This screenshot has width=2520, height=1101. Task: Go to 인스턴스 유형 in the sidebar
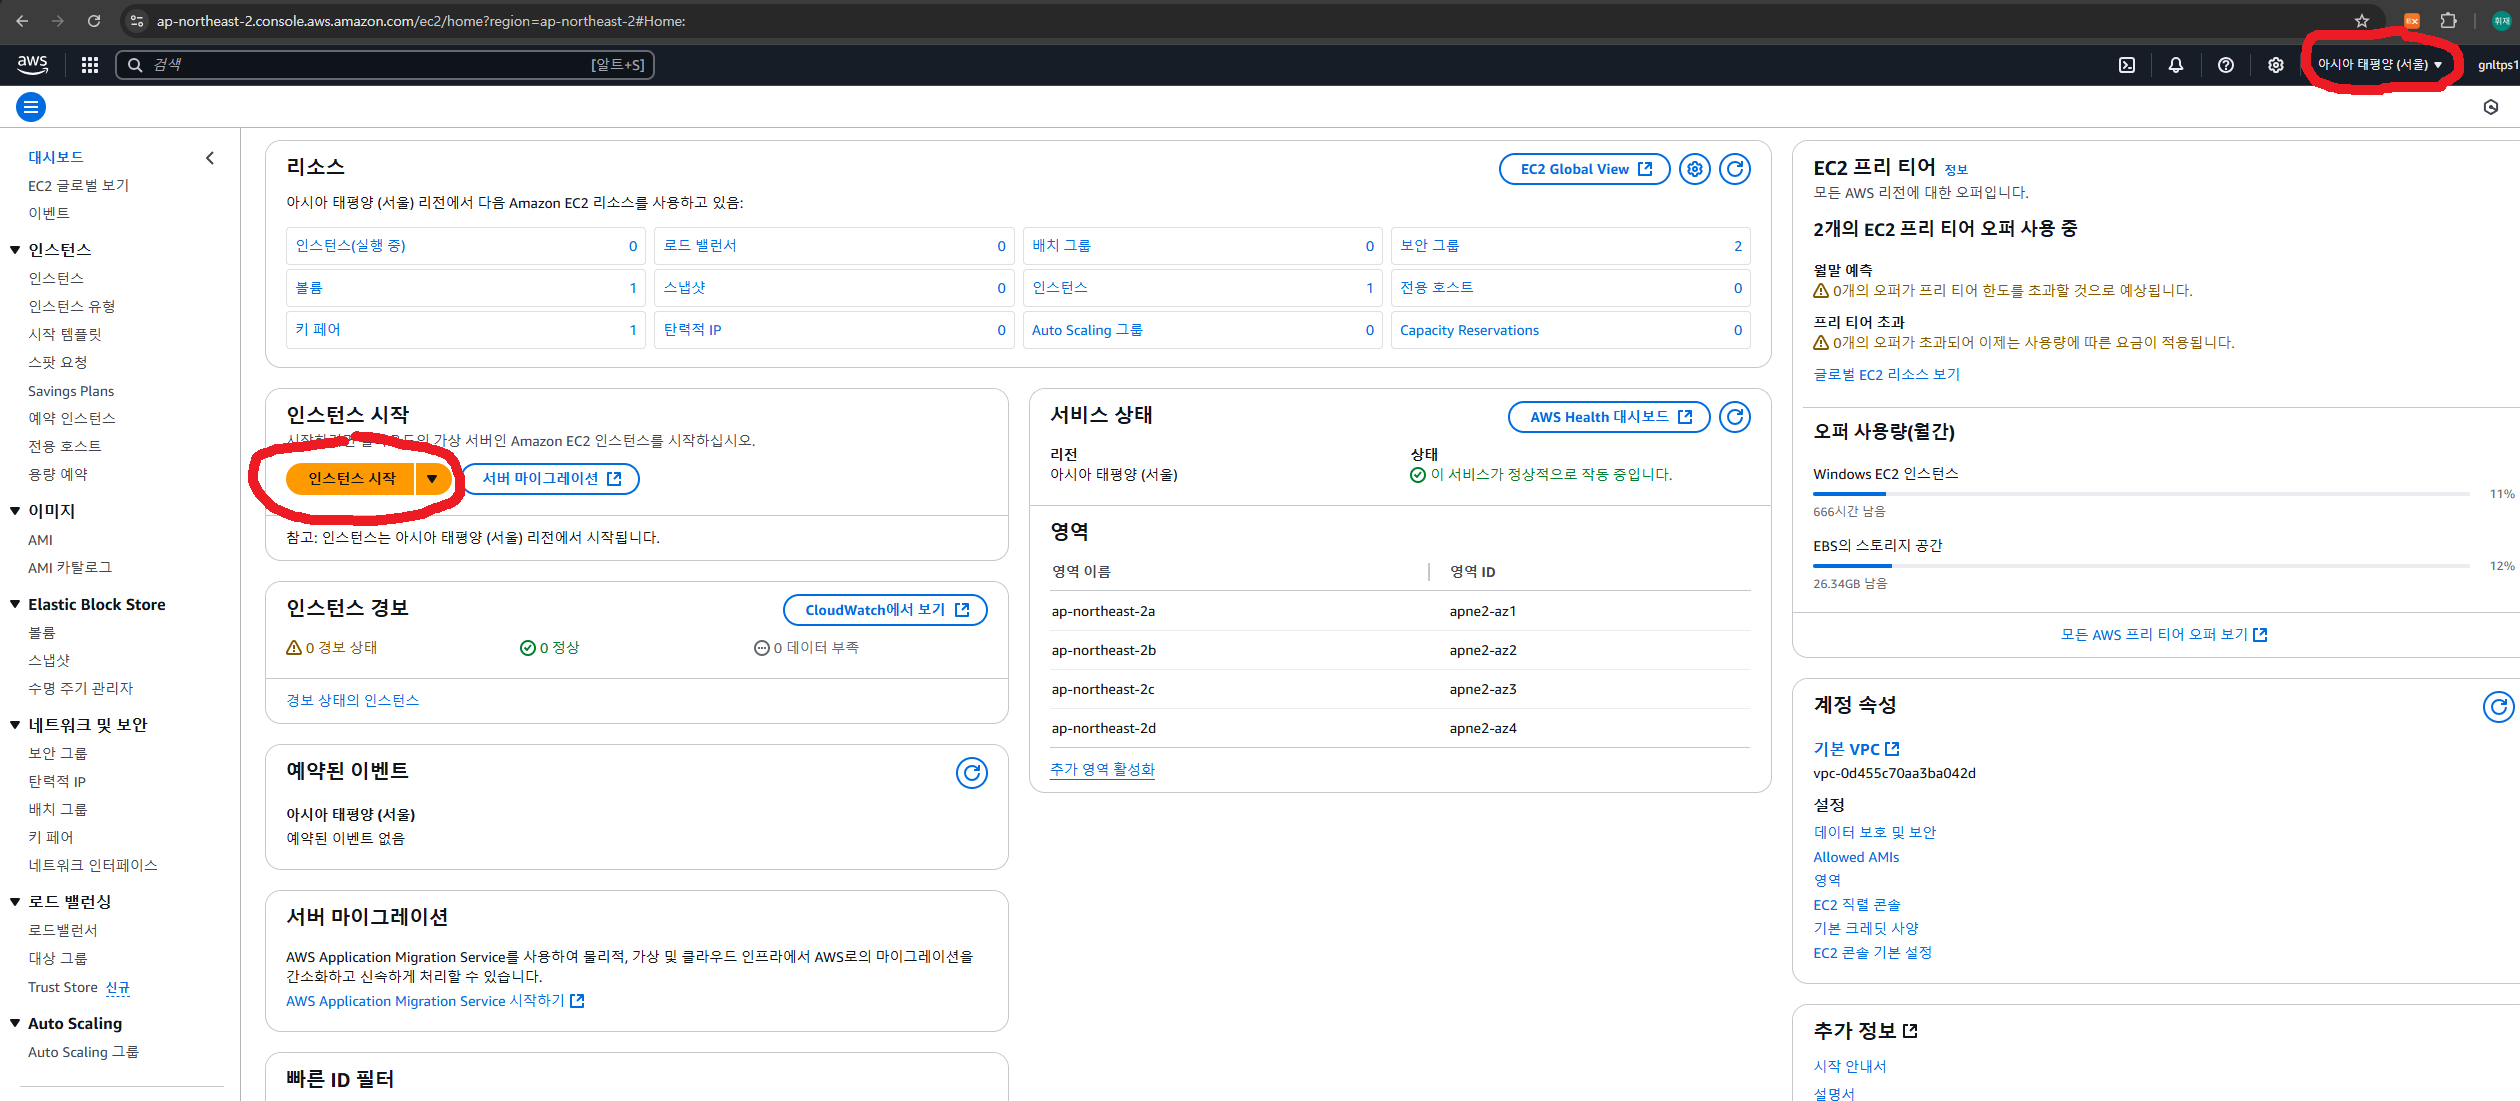click(x=72, y=306)
